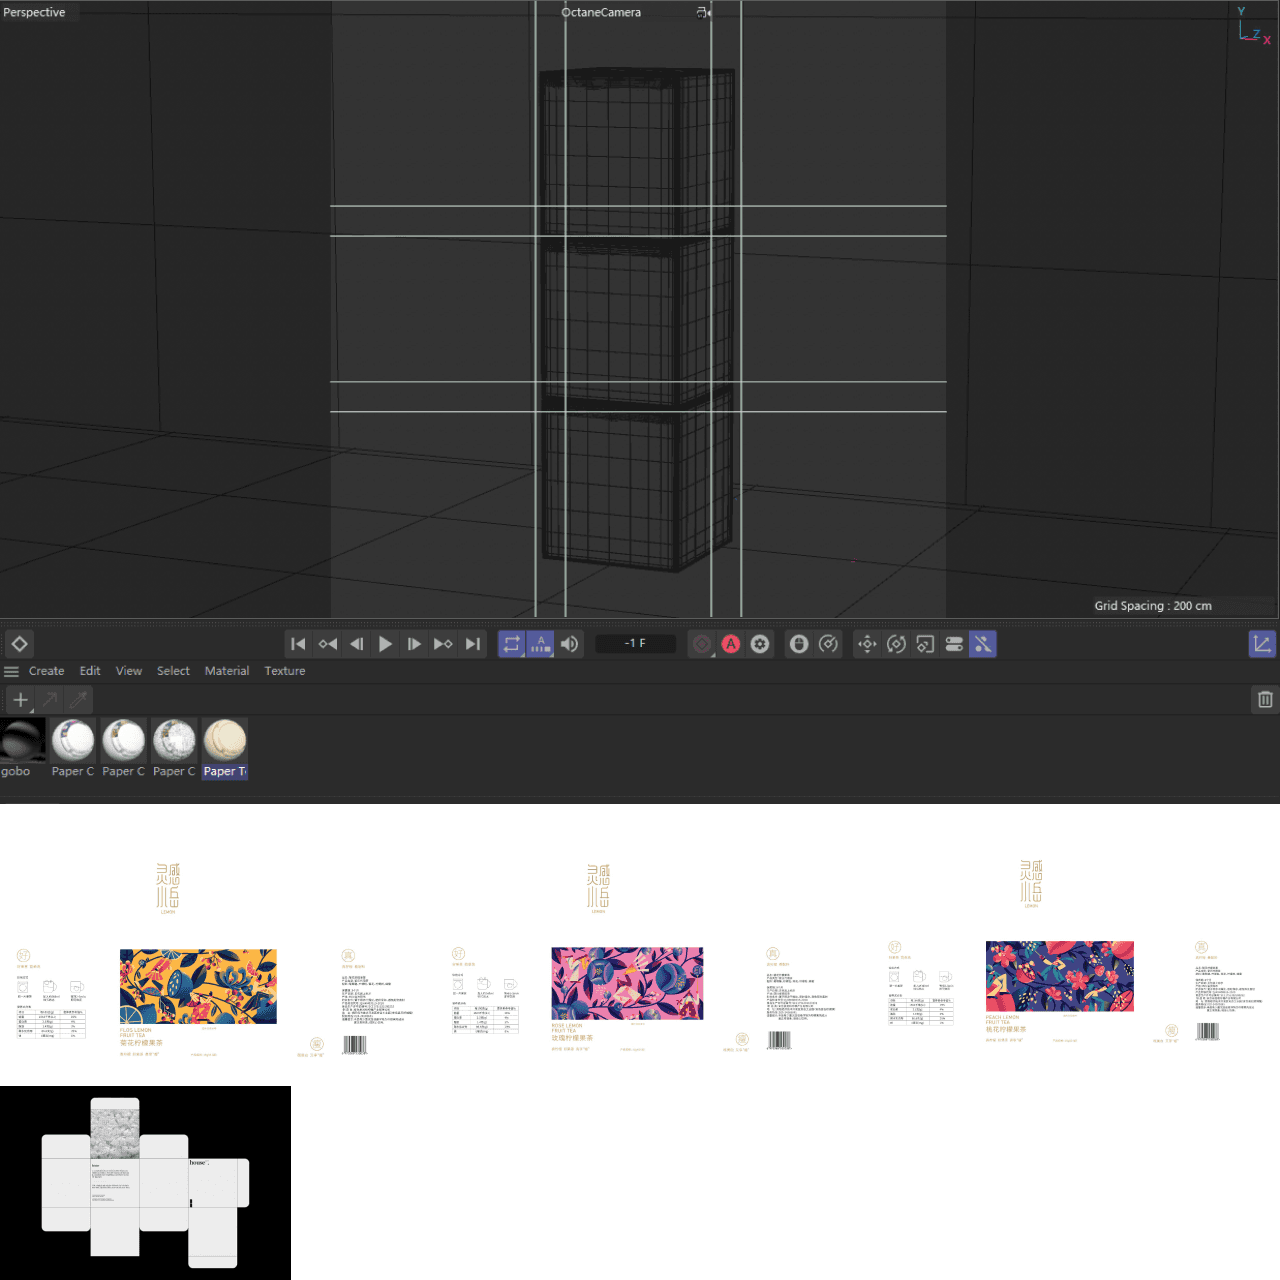The width and height of the screenshot is (1280, 1280).
Task: Toggle Parameter keyframe recording
Action: (x=954, y=644)
